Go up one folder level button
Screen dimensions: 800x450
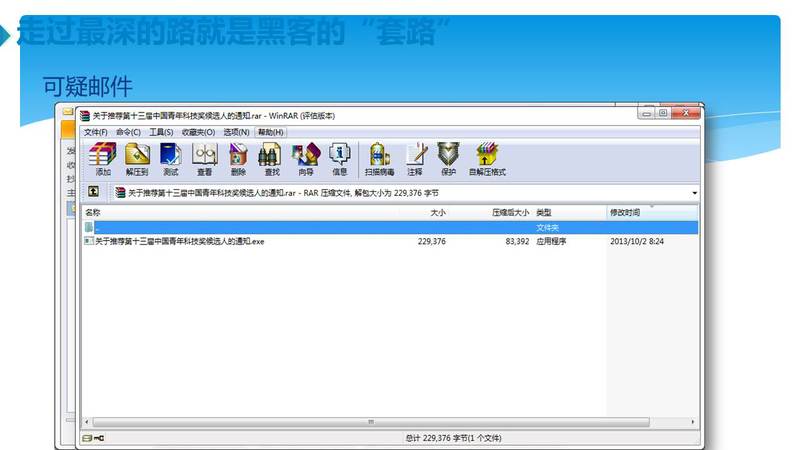click(x=93, y=192)
